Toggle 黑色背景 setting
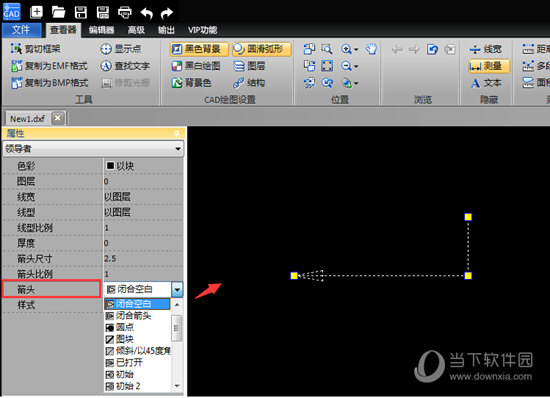The height and width of the screenshot is (398, 550). tap(199, 49)
